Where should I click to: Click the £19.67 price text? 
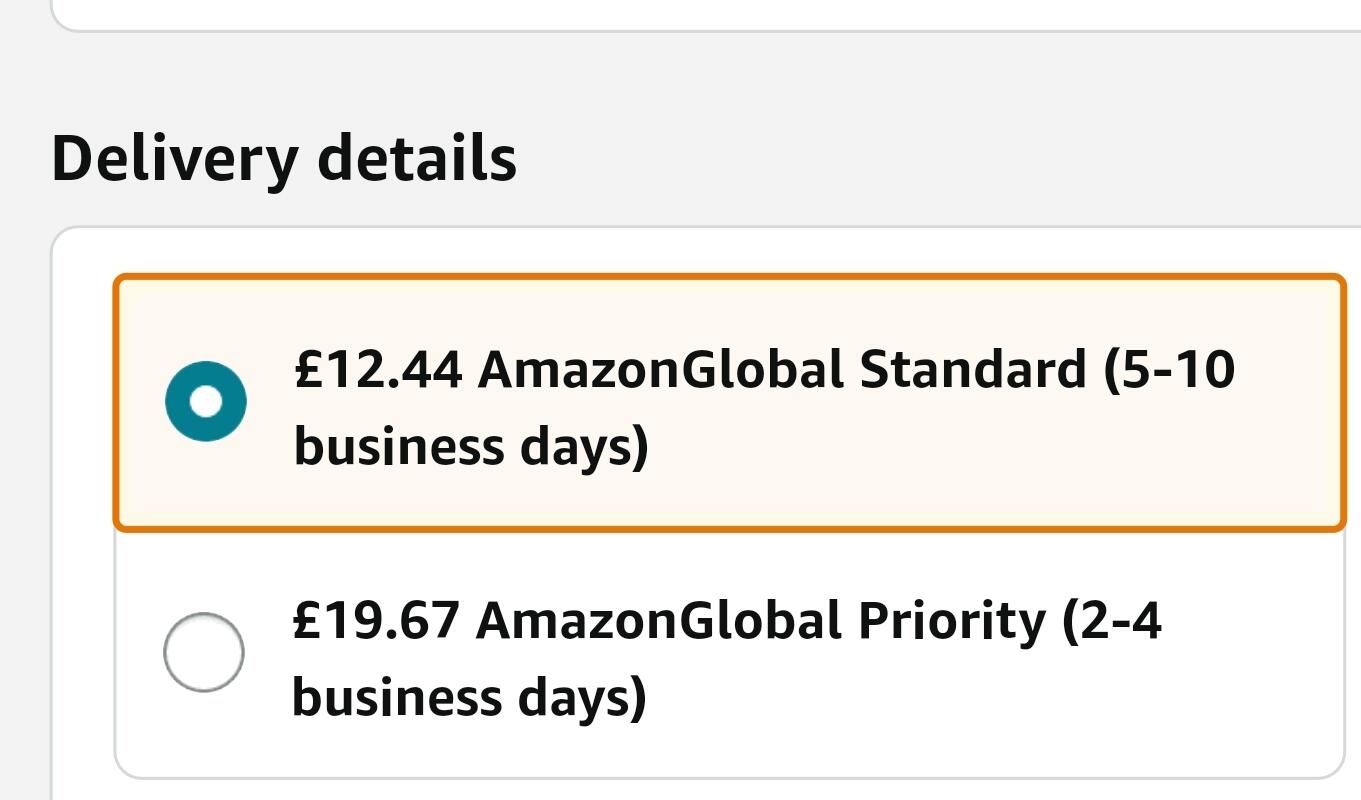pos(376,621)
